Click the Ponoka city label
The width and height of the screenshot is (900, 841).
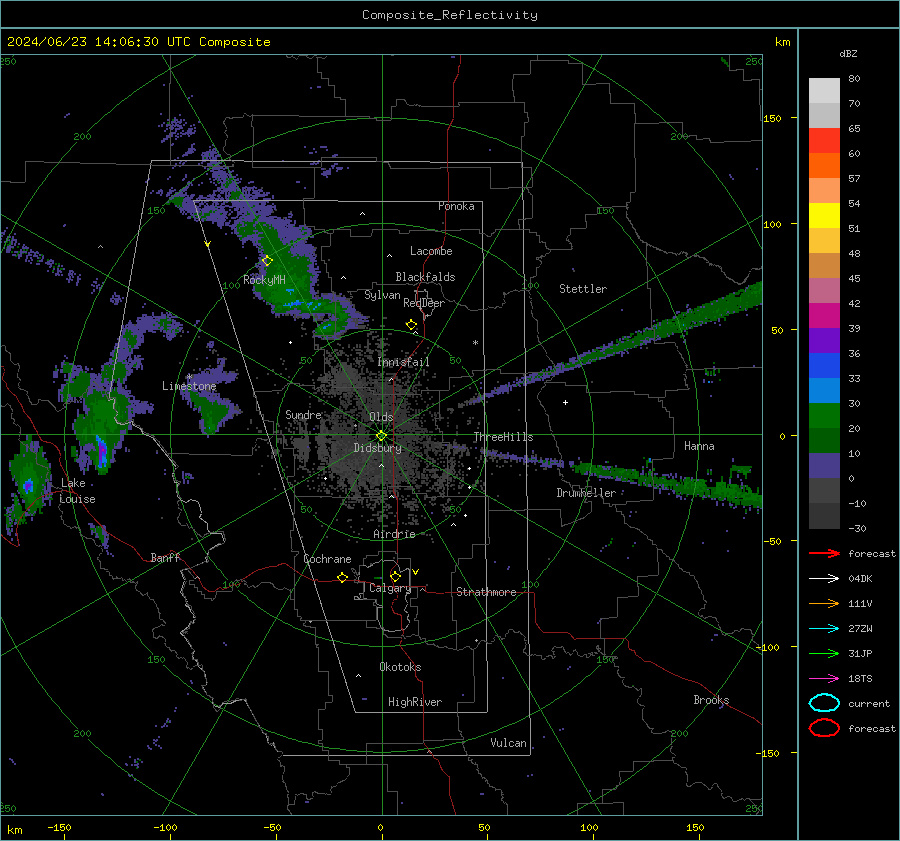456,206
